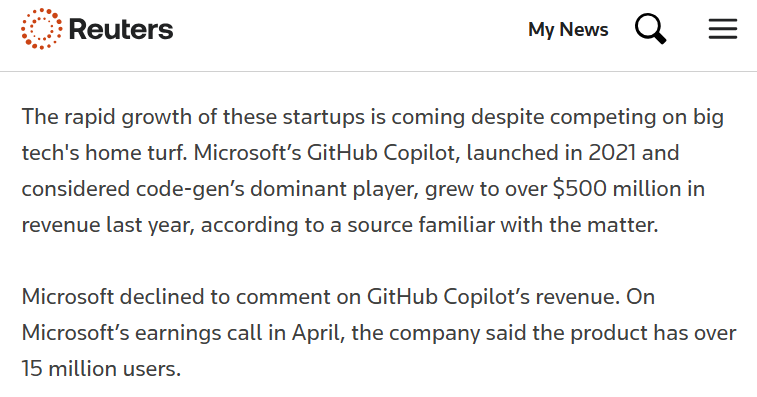
Task: Go to My News
Action: [x=568, y=29]
